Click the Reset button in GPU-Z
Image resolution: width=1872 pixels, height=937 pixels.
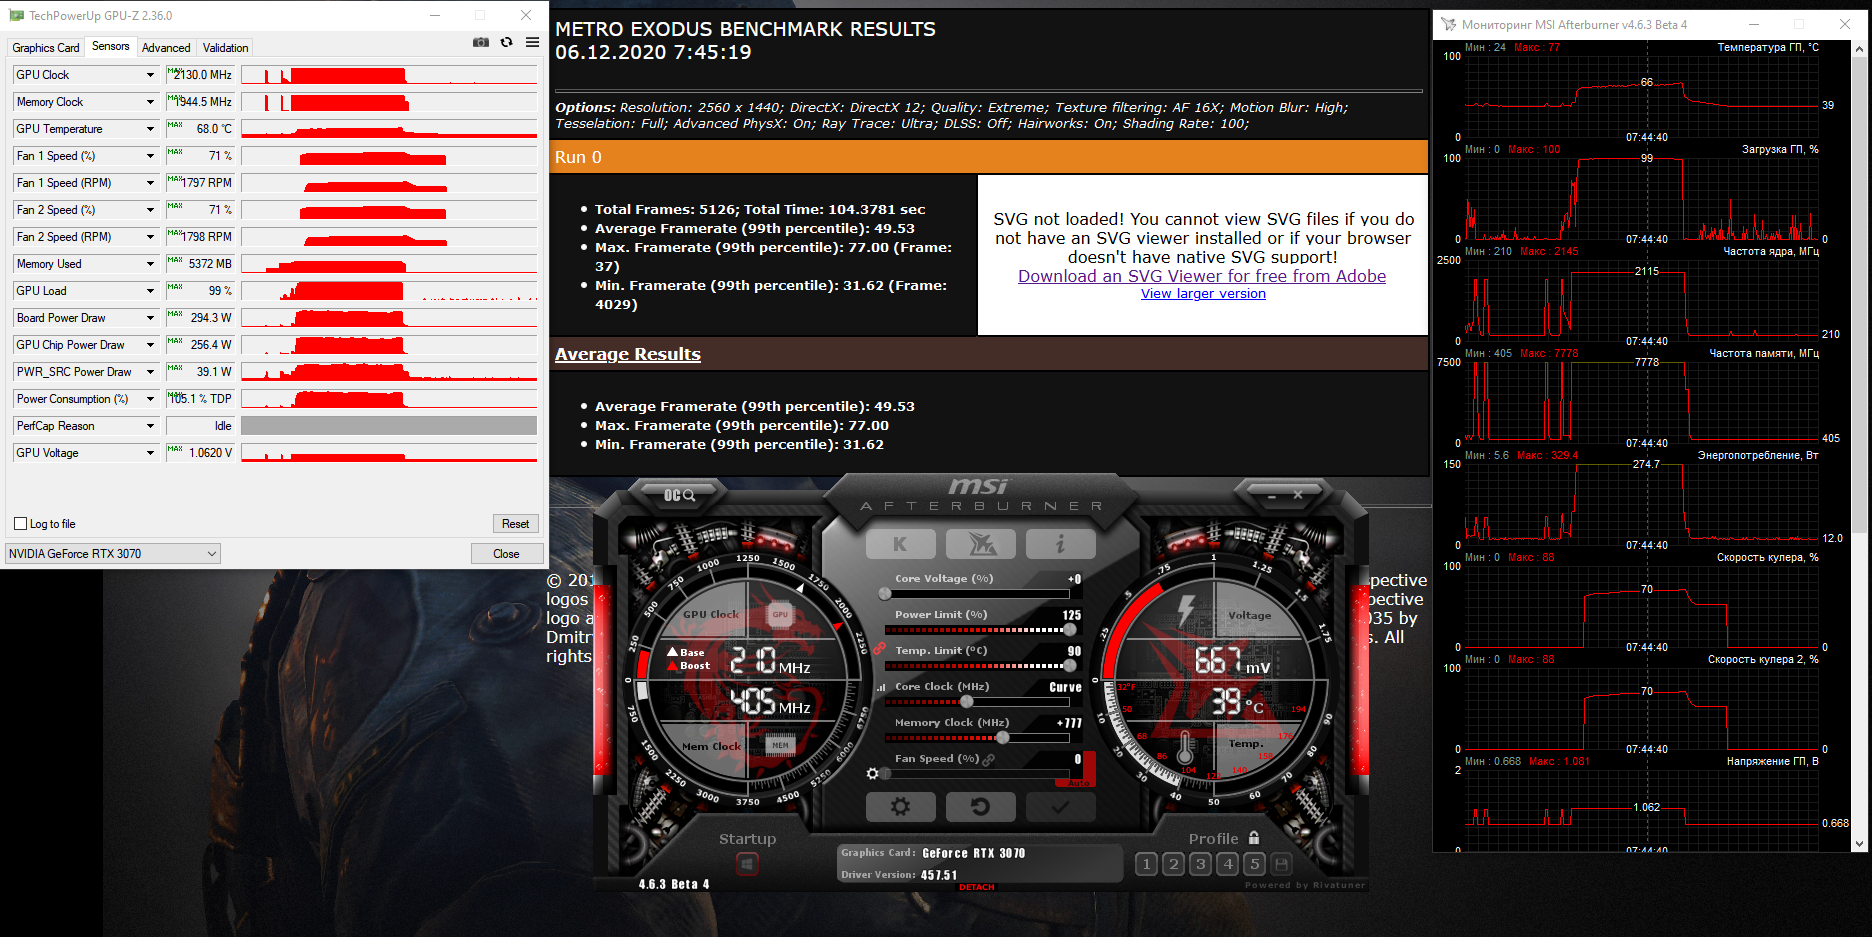tap(516, 524)
